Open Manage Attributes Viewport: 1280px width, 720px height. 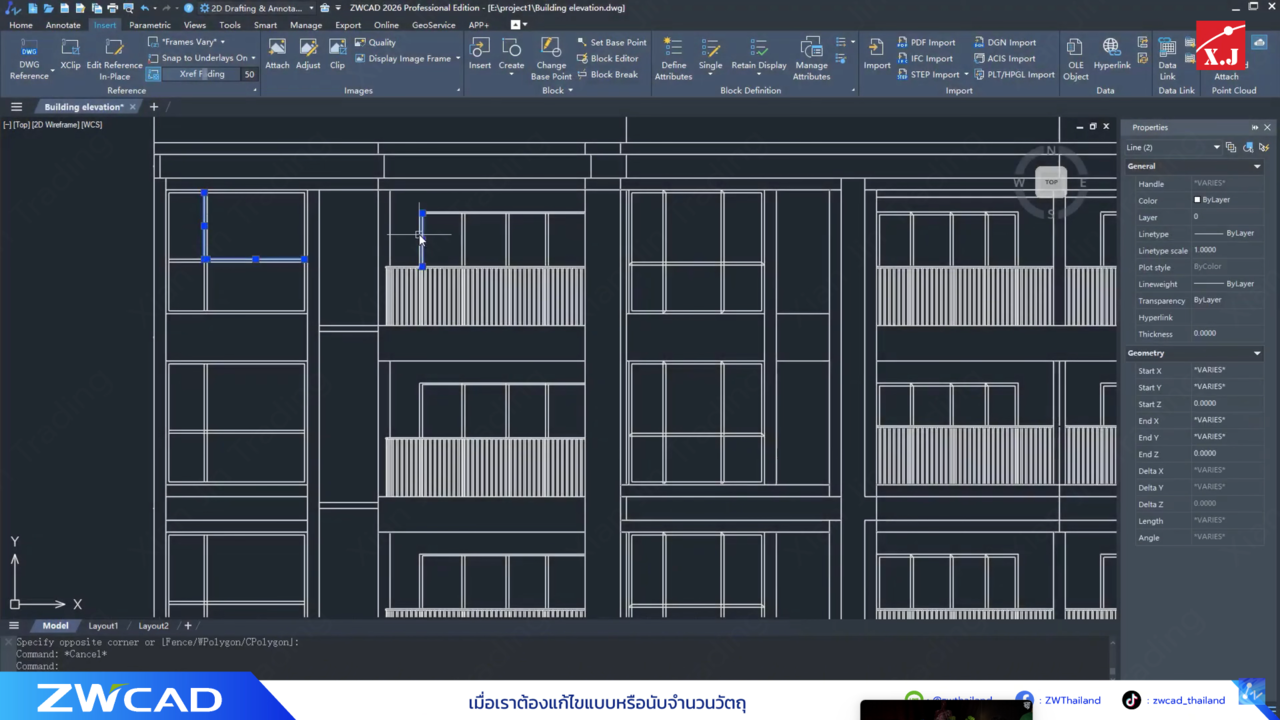[x=811, y=59]
